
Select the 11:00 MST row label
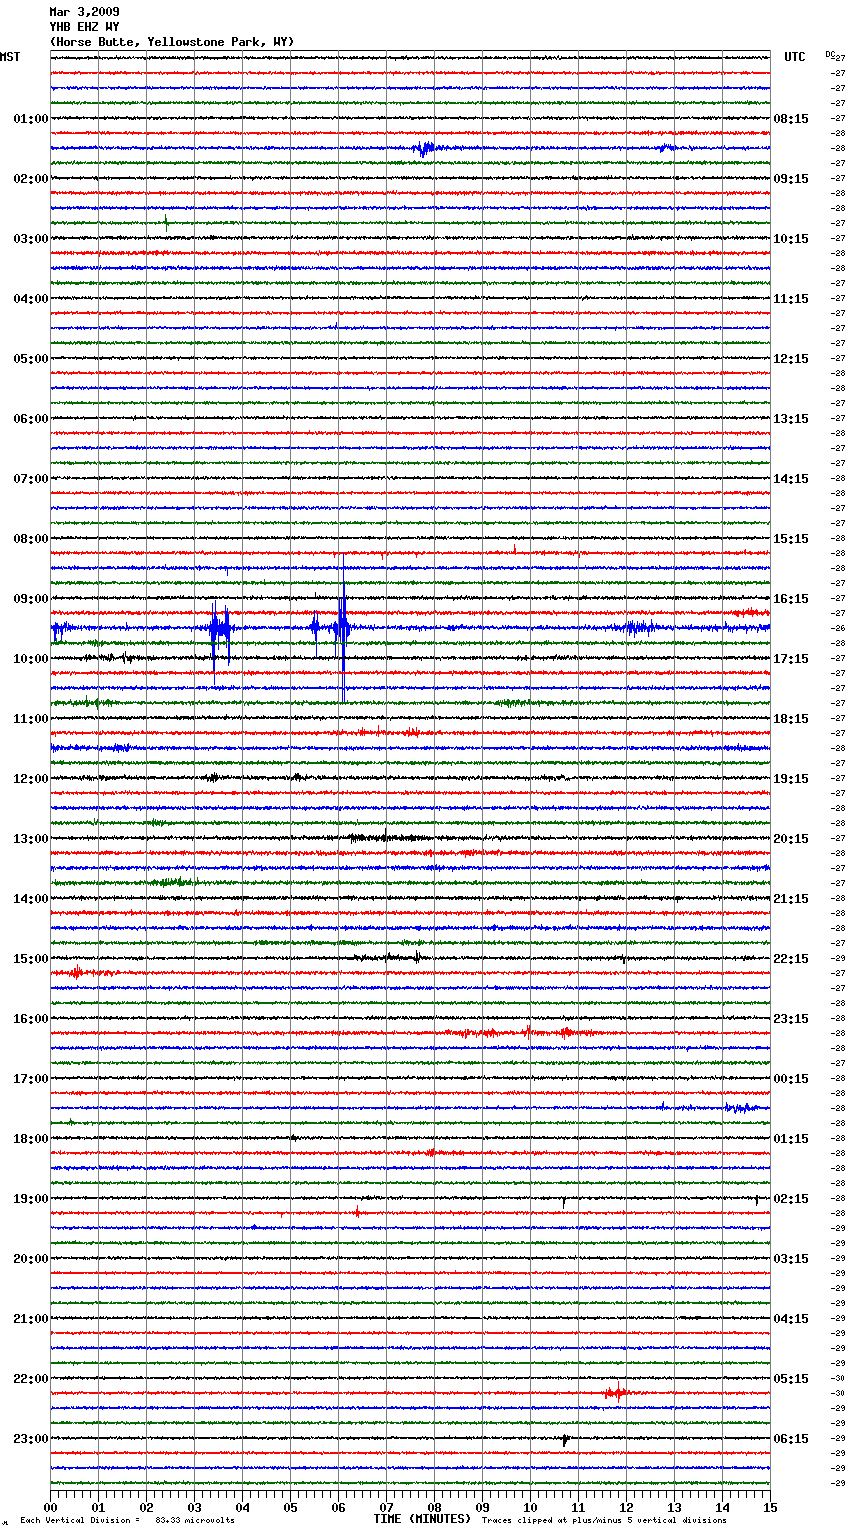tap(31, 719)
